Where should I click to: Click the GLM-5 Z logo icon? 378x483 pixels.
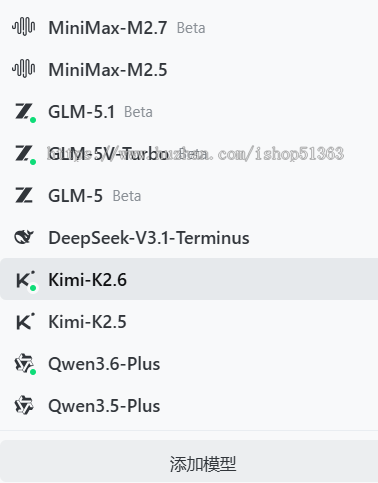(x=24, y=195)
